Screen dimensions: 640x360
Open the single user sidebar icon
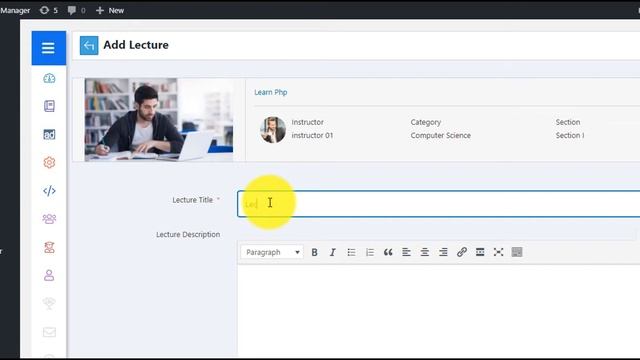(x=49, y=276)
